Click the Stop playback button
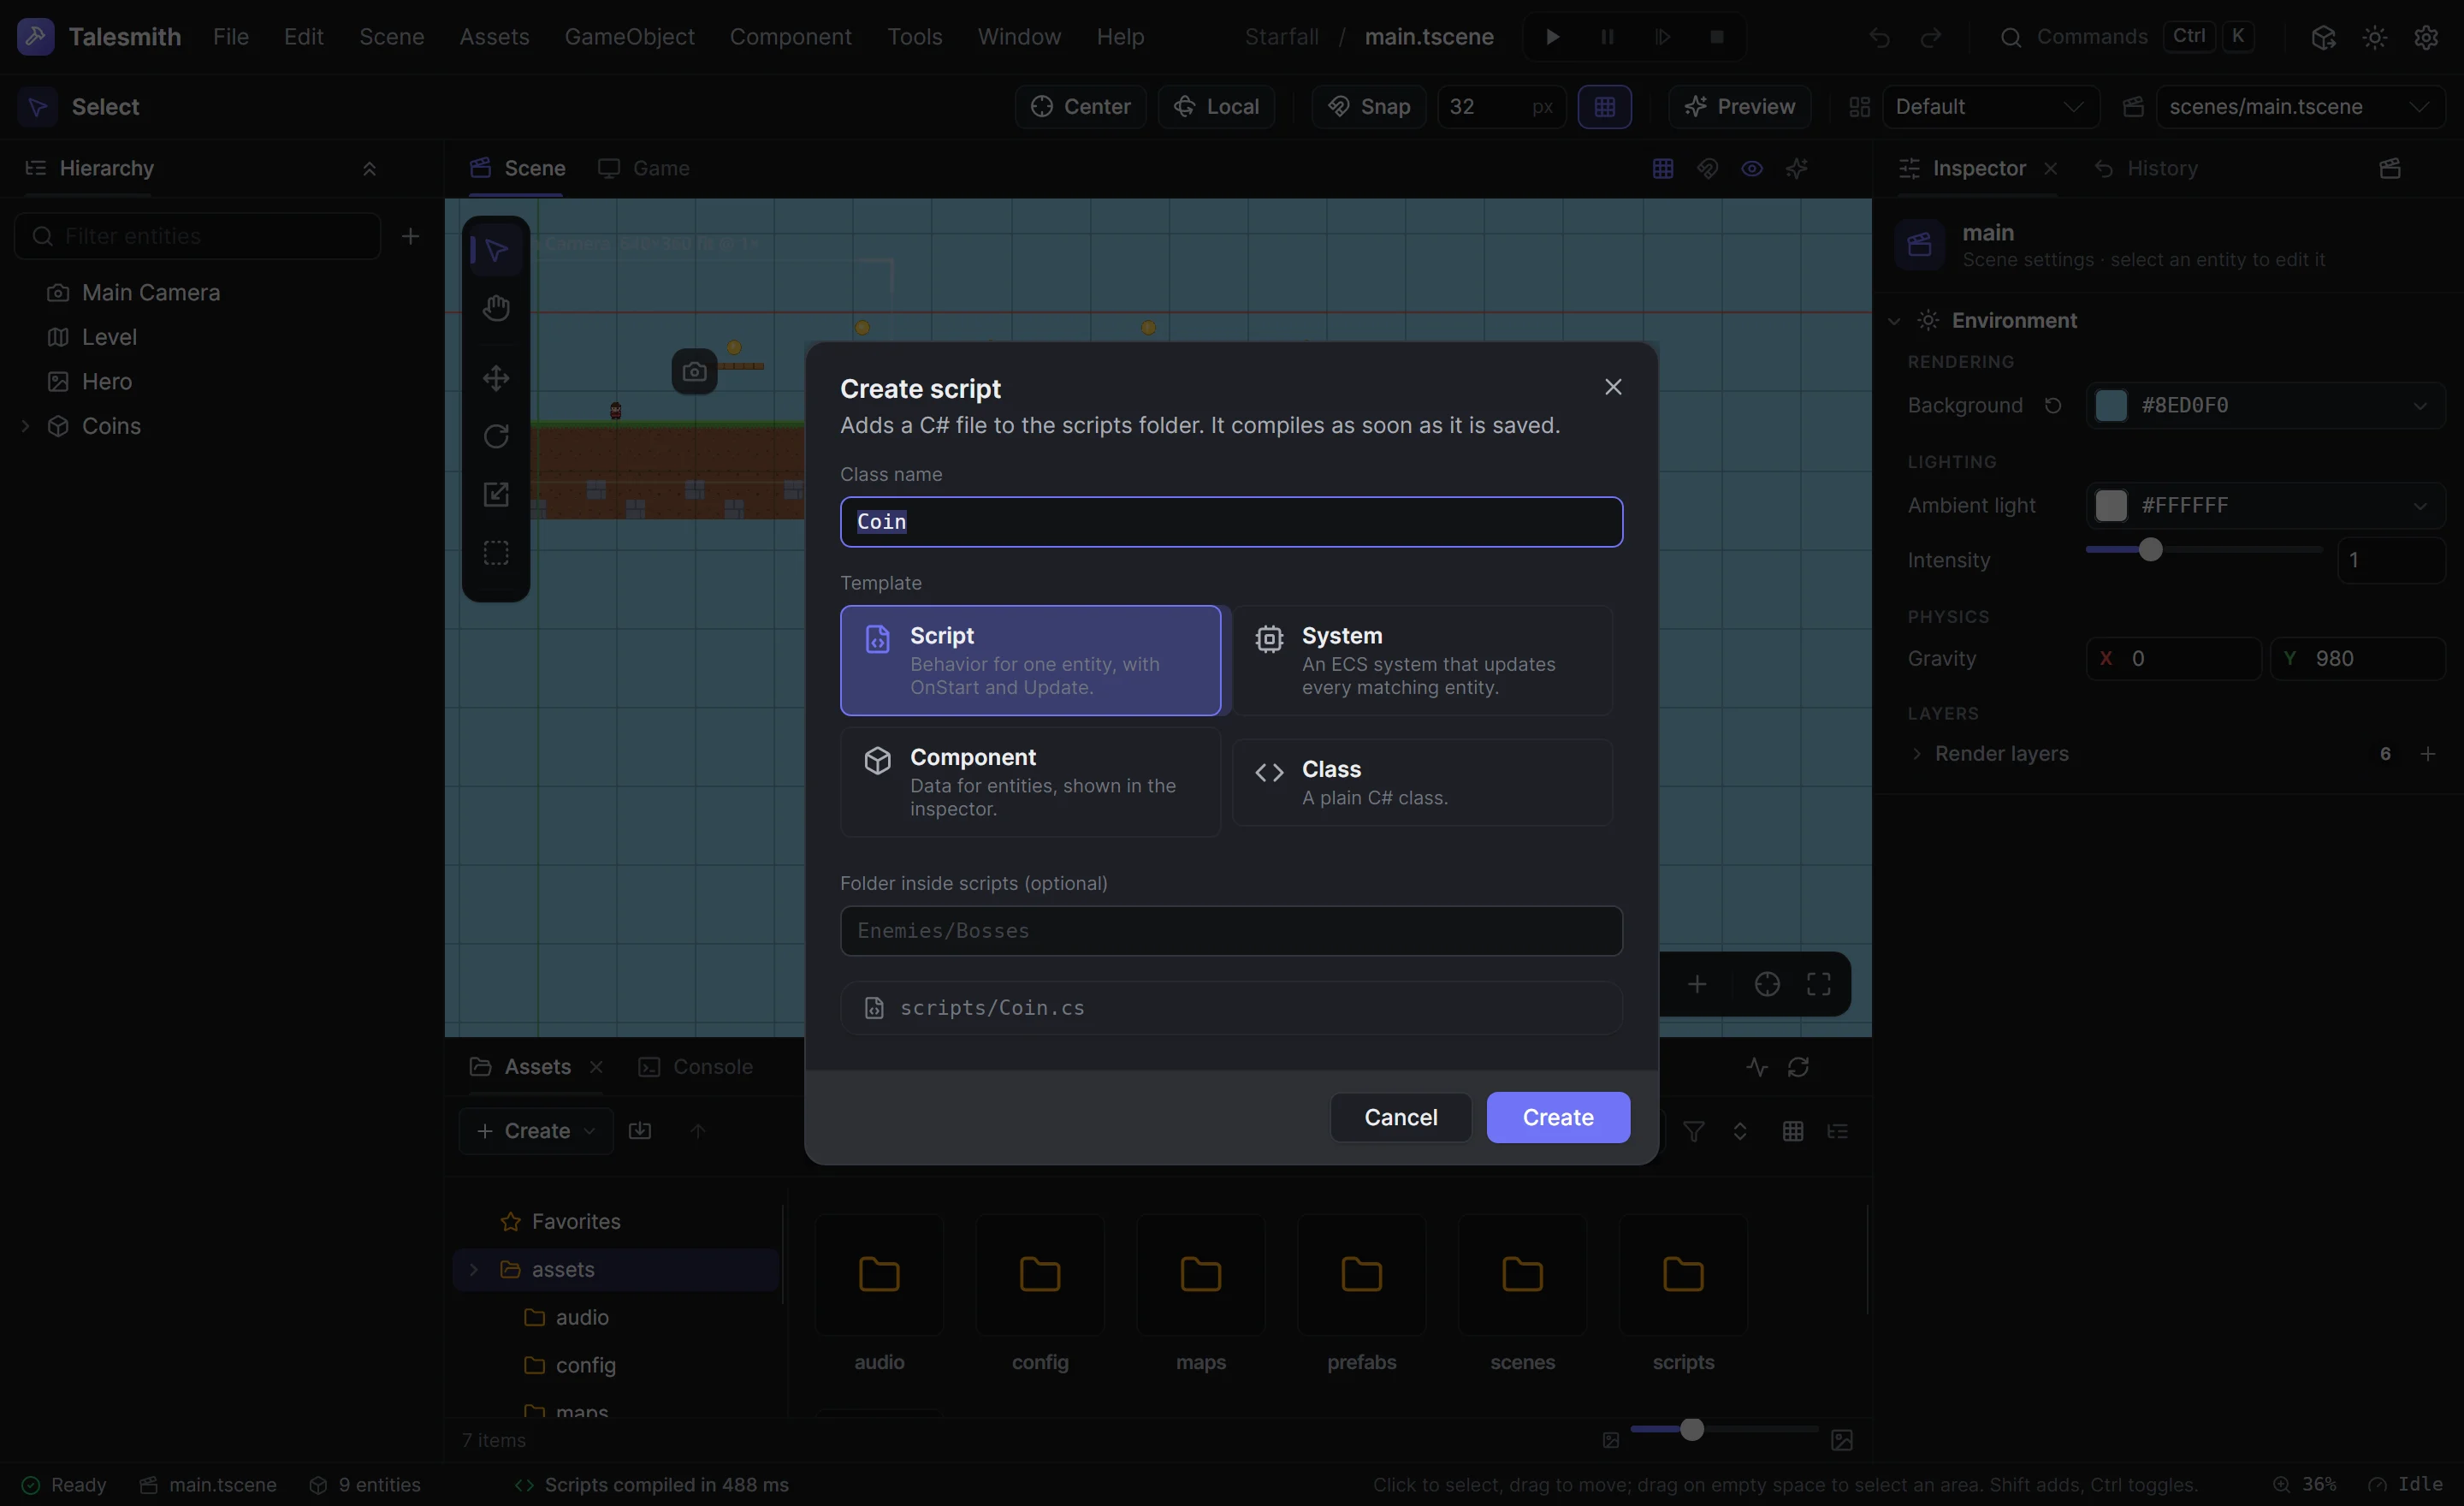This screenshot has height=1506, width=2464. tap(1717, 37)
